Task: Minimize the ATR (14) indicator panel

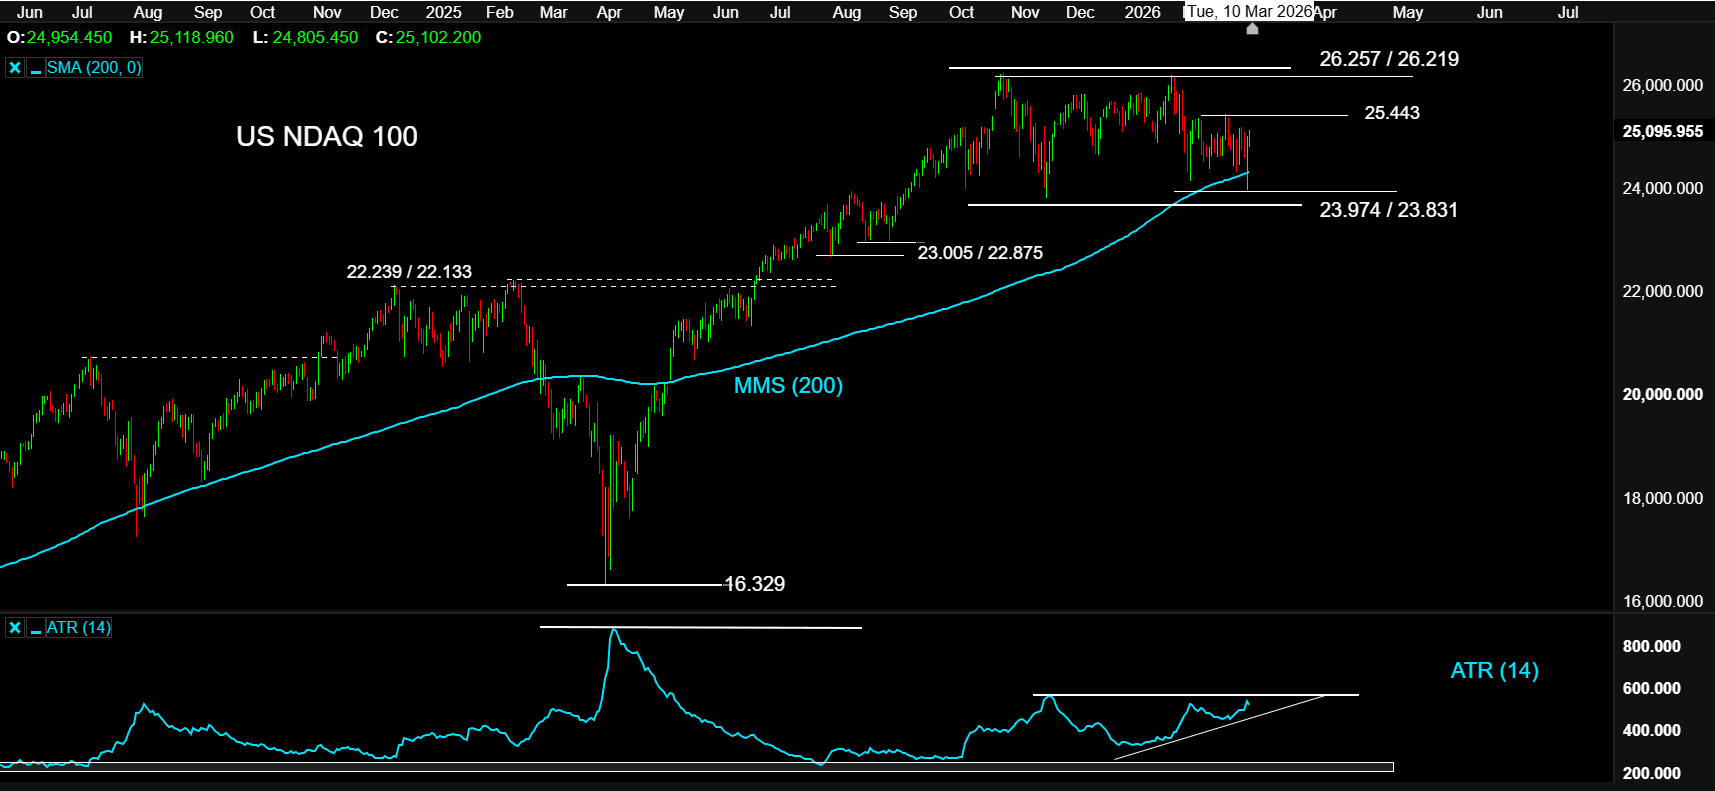Action: 35,628
